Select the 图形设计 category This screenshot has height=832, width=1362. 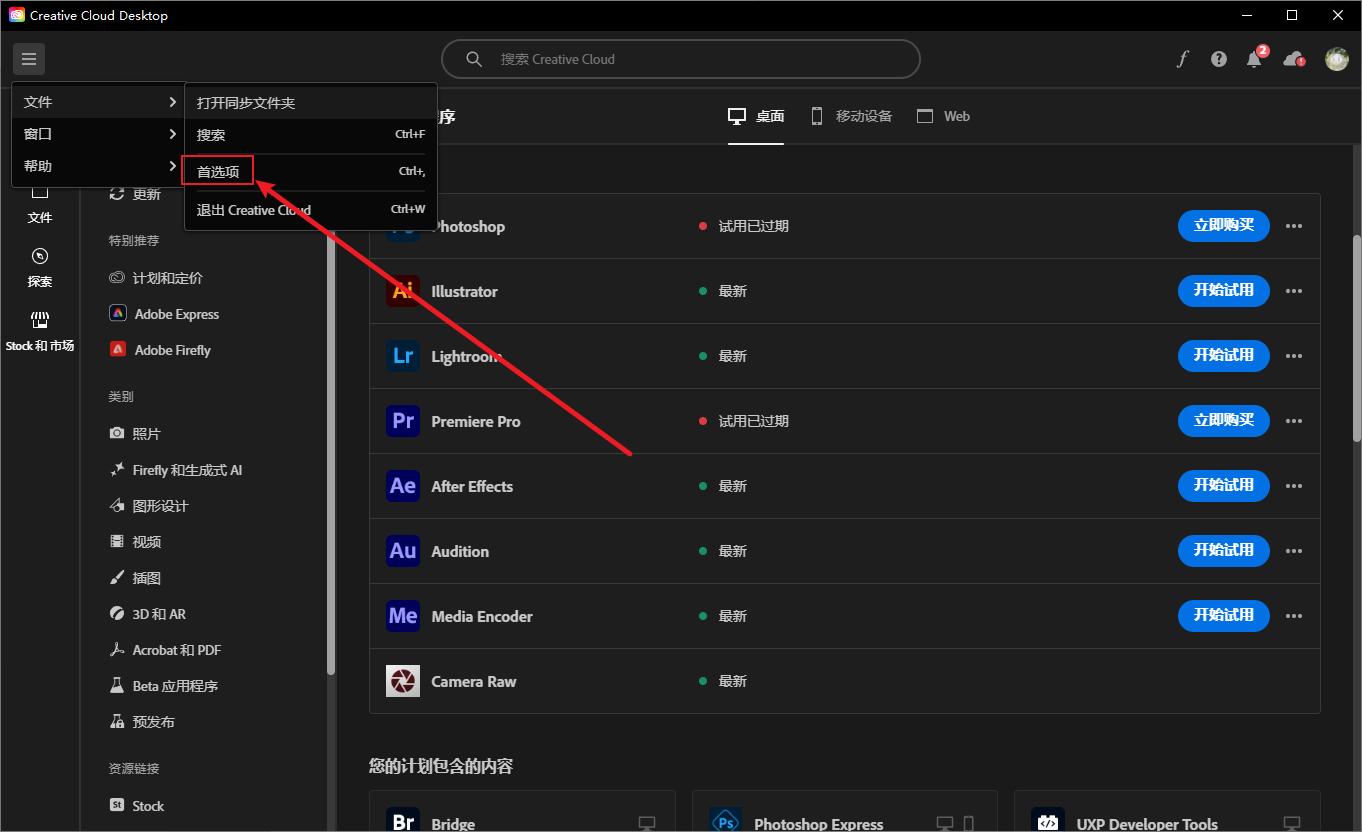tap(148, 506)
